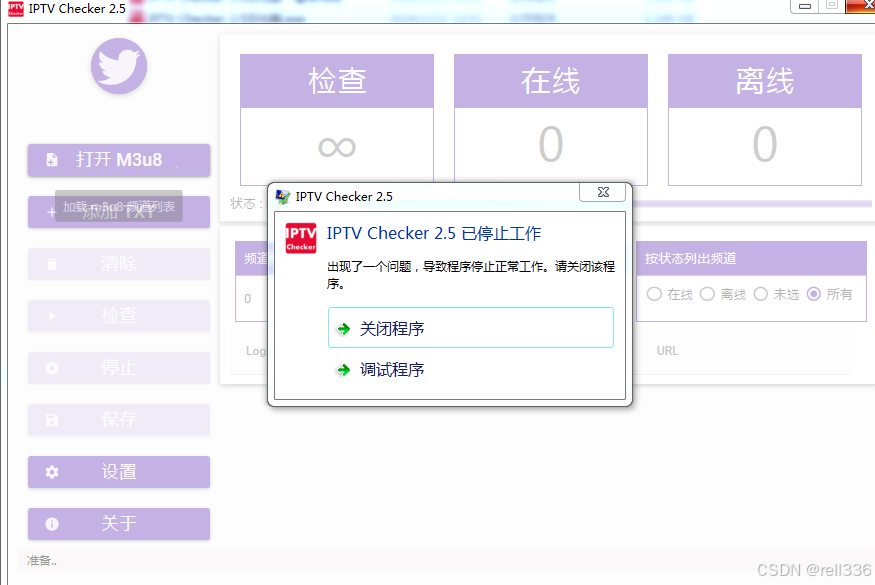Image resolution: width=875 pixels, height=585 pixels.
Task: Open settings via 设置 button label
Action: click(119, 472)
